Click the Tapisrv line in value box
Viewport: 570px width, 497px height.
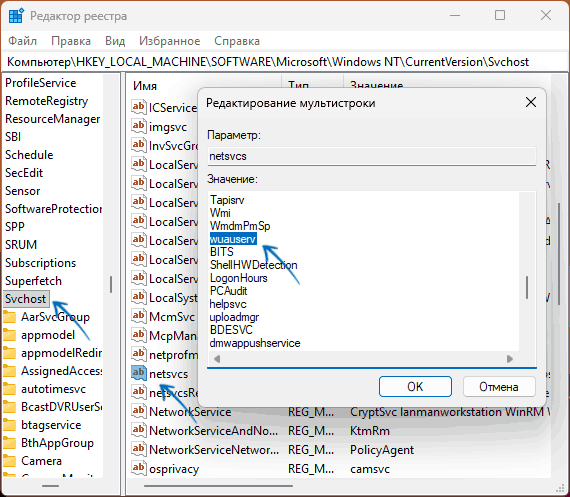[x=227, y=200]
